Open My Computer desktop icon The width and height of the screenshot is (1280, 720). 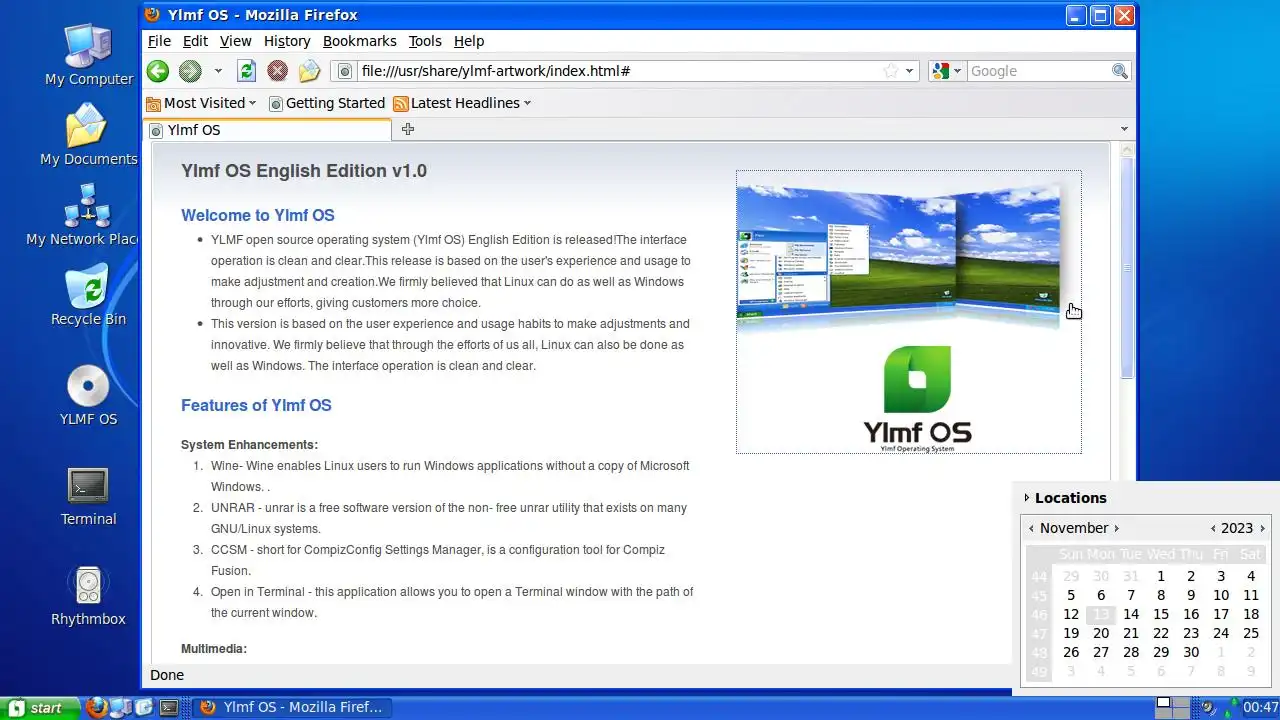(89, 56)
